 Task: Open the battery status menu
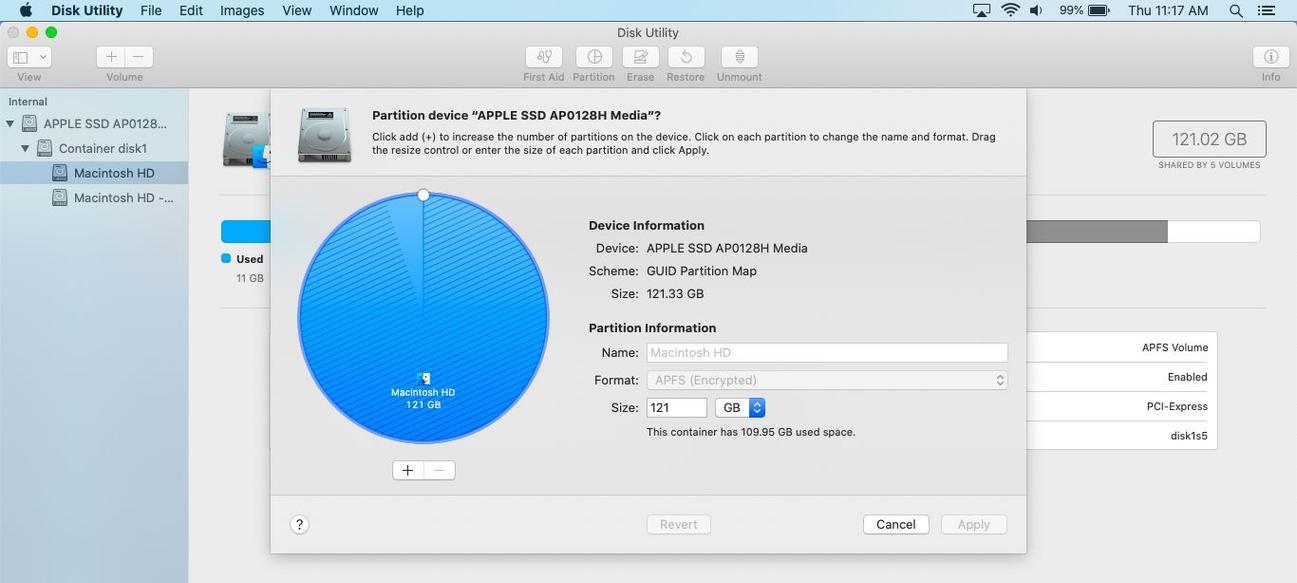(x=1085, y=10)
